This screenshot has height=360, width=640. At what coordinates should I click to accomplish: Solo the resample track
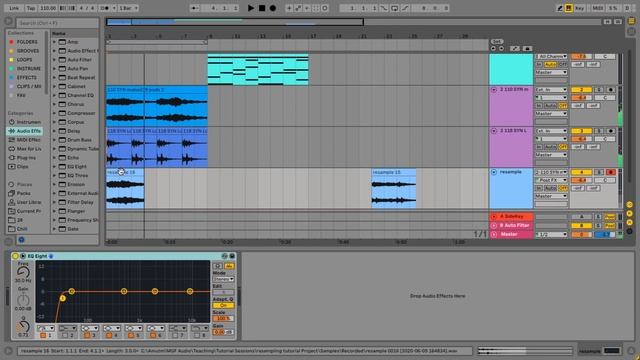[599, 172]
